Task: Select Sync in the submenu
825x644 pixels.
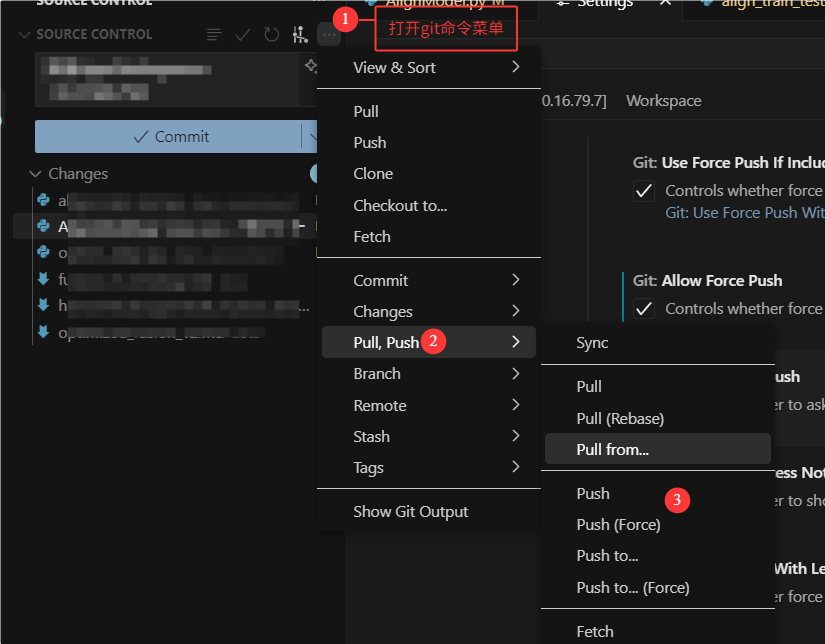Action: tap(658, 343)
